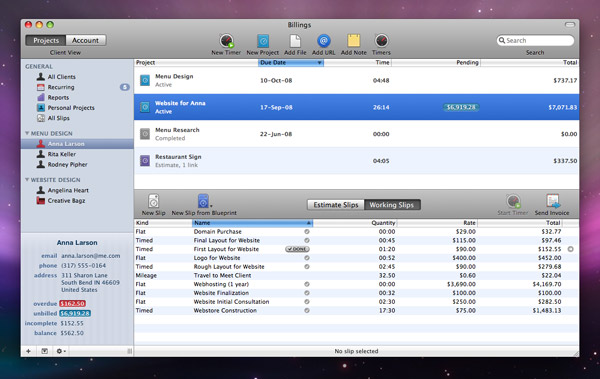Collapse the WEBSITE DESIGN group
Viewport: 600px width, 379px height.
[27, 180]
